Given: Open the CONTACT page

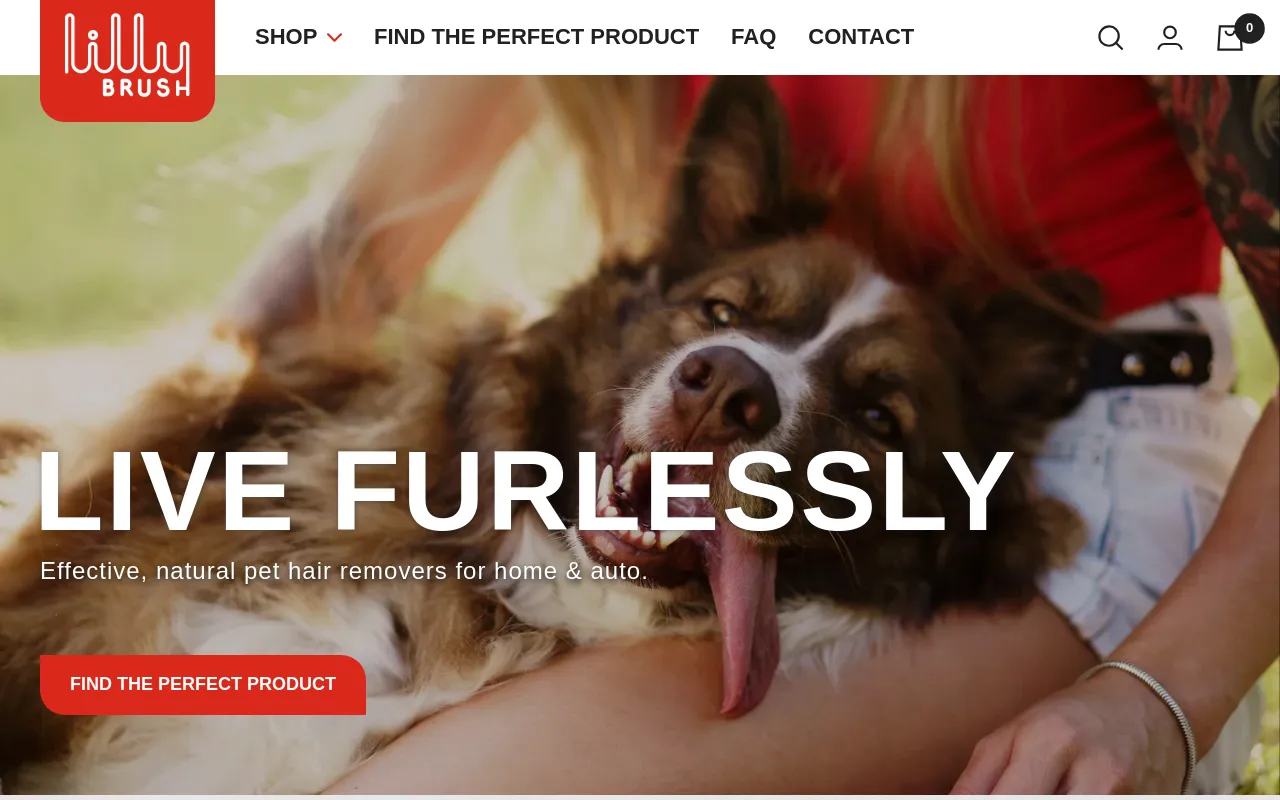Looking at the screenshot, I should 861,37.
